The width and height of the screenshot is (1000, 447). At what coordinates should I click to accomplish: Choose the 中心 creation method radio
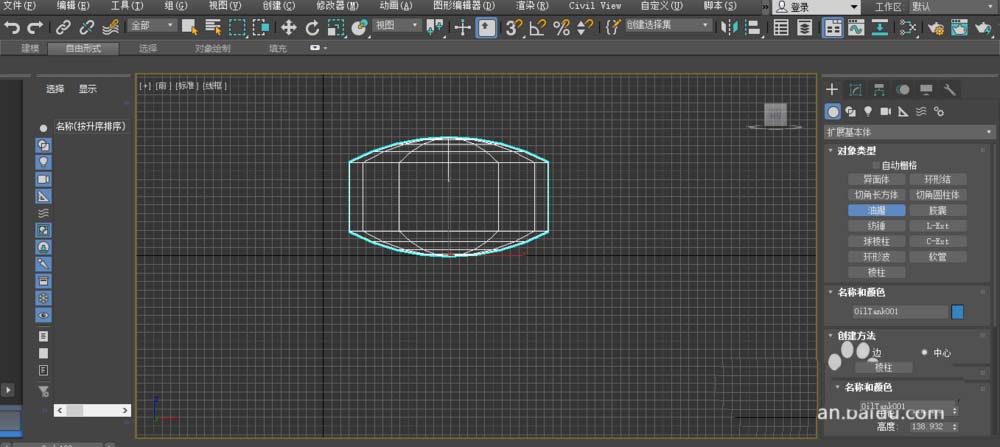tap(923, 353)
